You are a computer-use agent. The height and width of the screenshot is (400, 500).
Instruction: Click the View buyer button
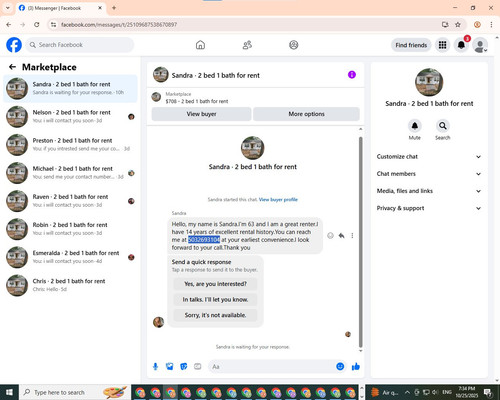pyautogui.click(x=201, y=114)
